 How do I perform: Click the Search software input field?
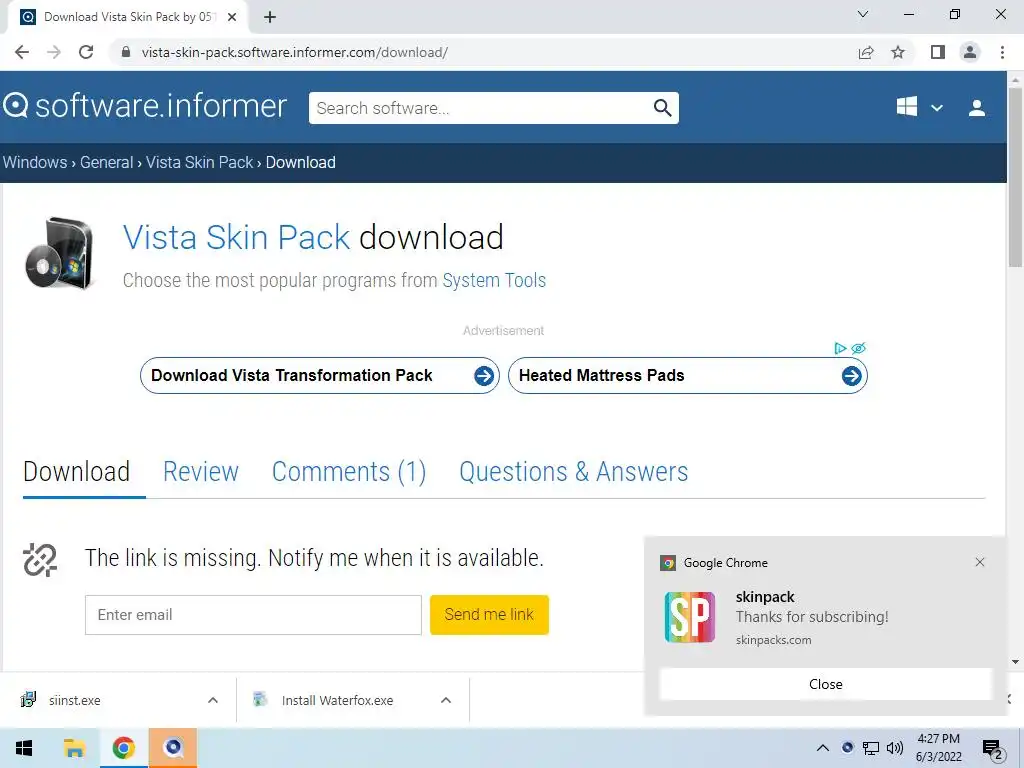[480, 108]
